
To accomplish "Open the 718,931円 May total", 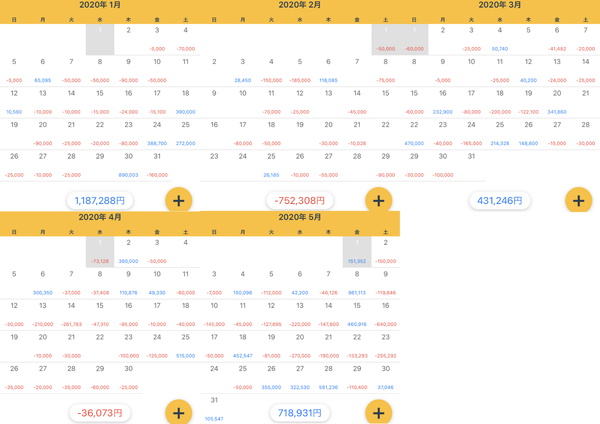I will 300,413.
